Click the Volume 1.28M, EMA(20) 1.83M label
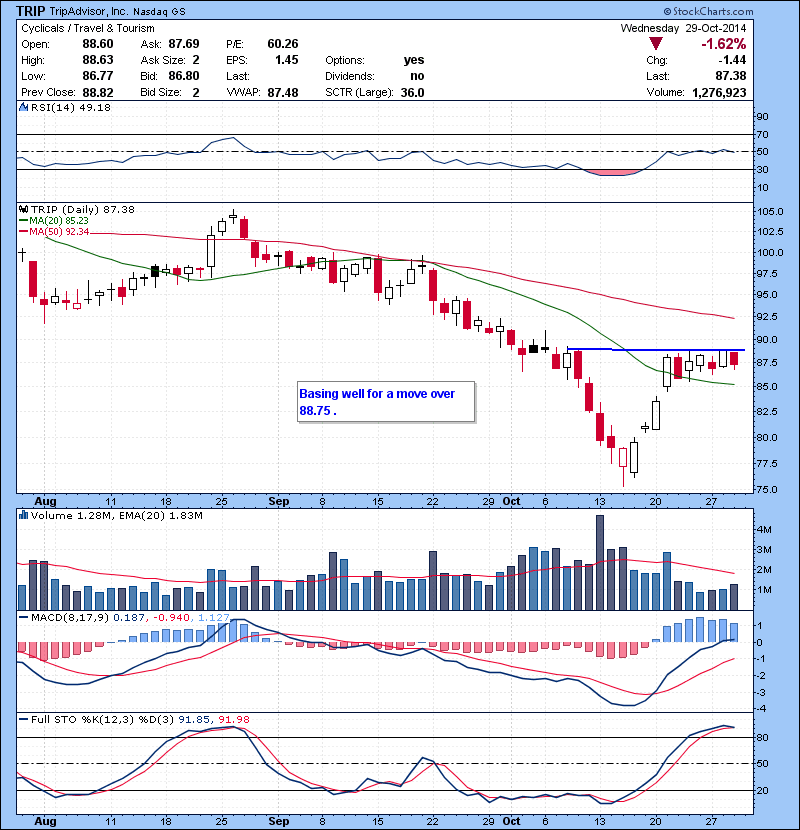Viewport: 800px width, 830px height. point(116,516)
